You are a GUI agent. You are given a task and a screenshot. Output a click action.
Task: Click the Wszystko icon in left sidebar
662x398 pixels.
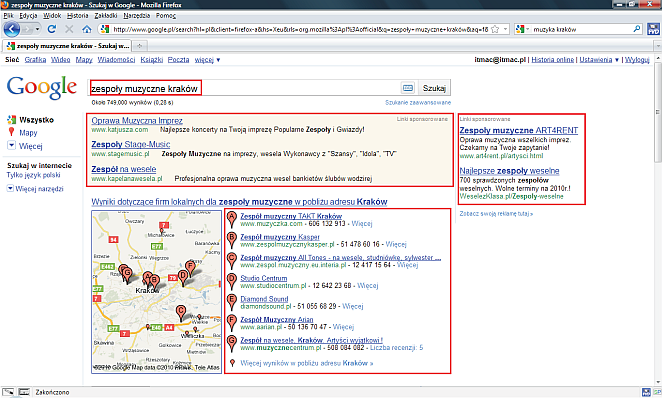pos(11,120)
